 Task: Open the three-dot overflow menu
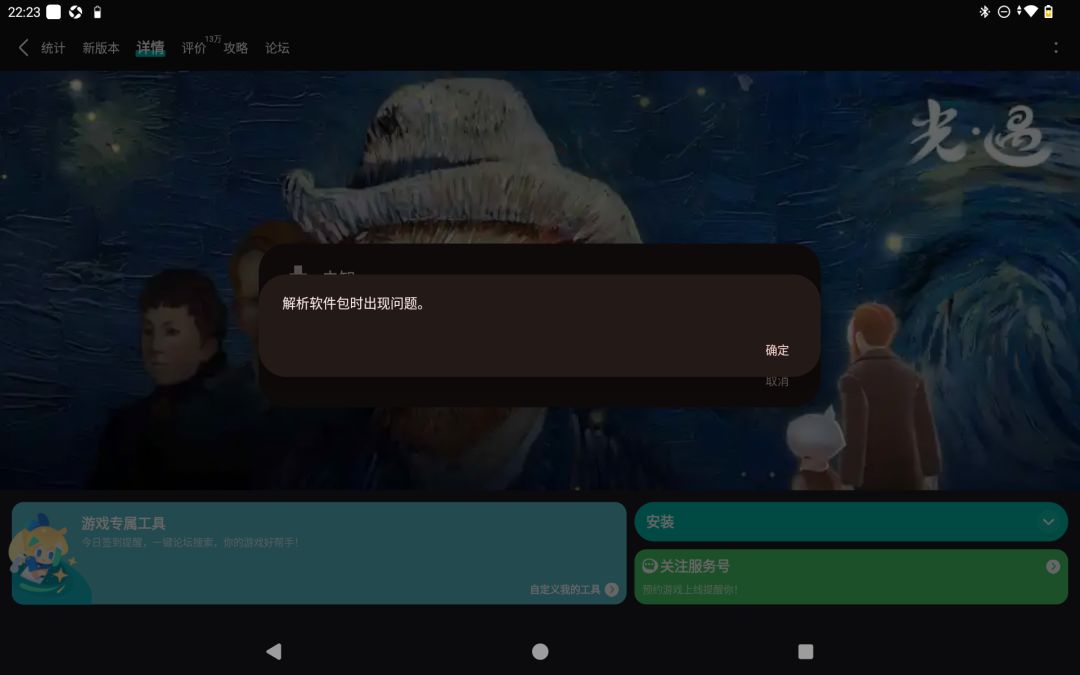point(1055,48)
